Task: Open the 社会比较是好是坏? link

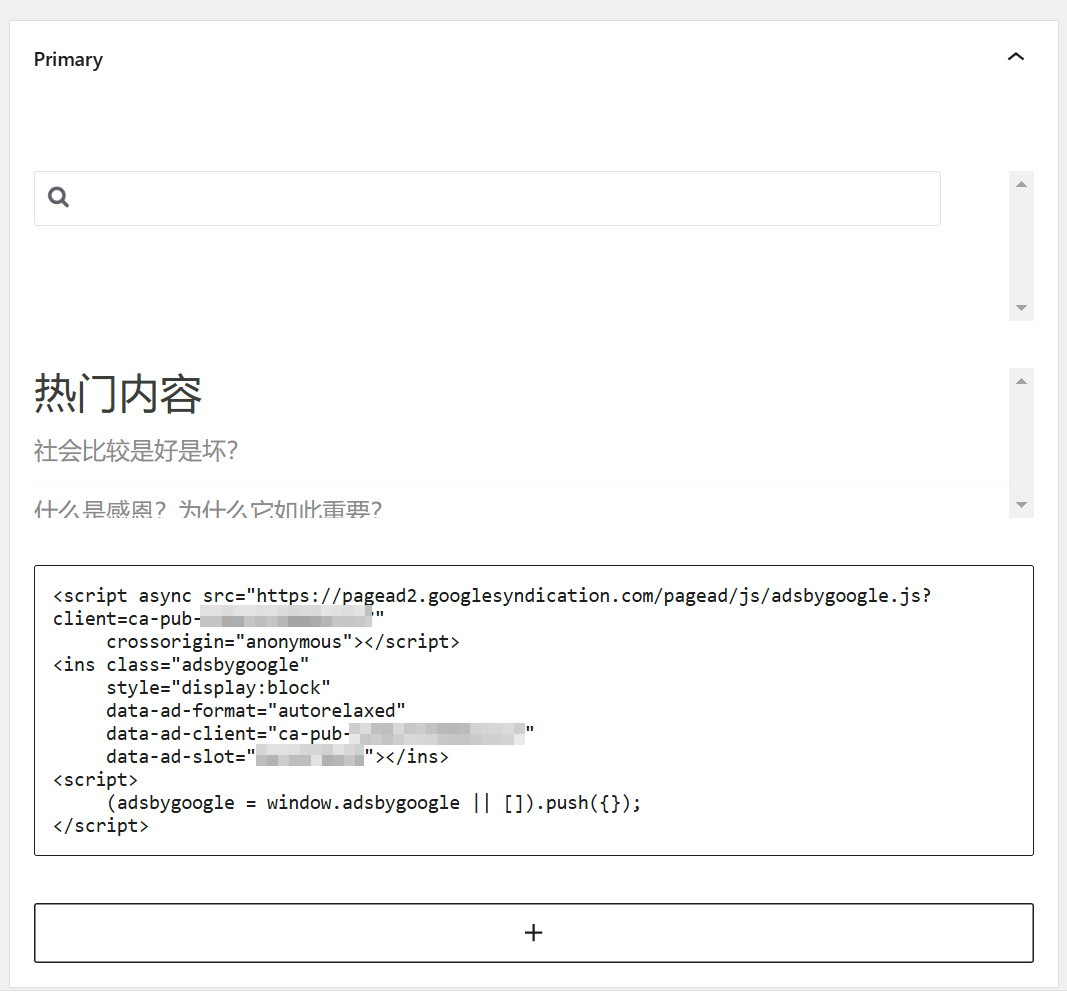Action: (136, 451)
